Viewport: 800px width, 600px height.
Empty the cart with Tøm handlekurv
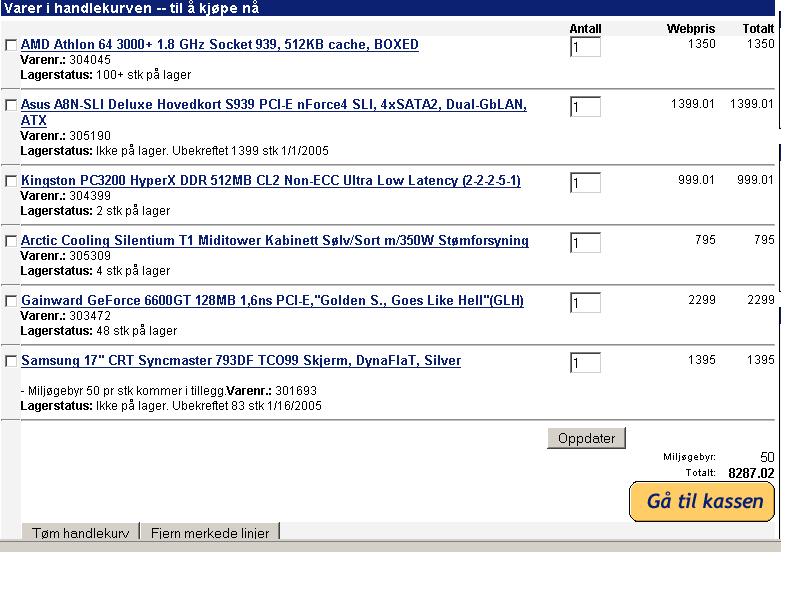point(80,532)
